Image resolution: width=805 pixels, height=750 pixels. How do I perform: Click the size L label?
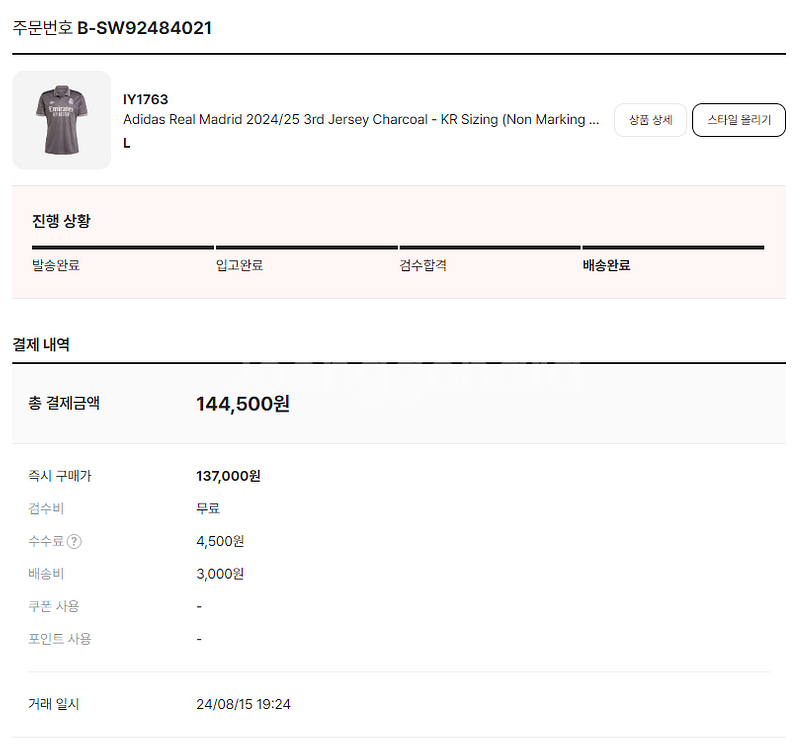click(x=127, y=143)
